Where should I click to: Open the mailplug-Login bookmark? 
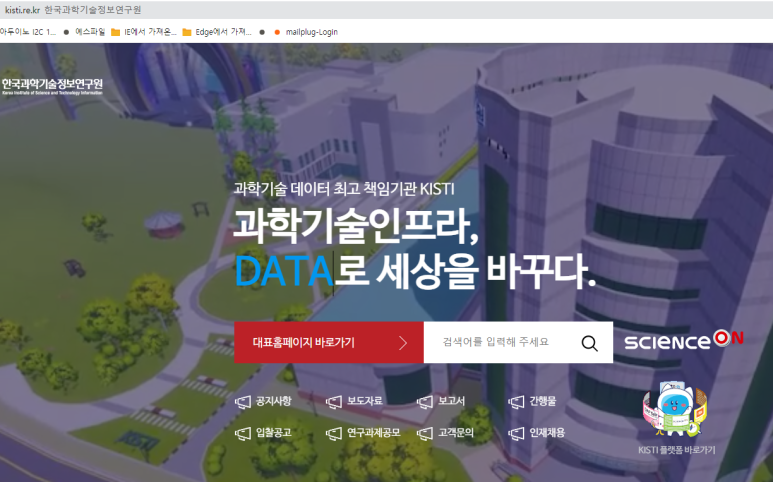306,32
